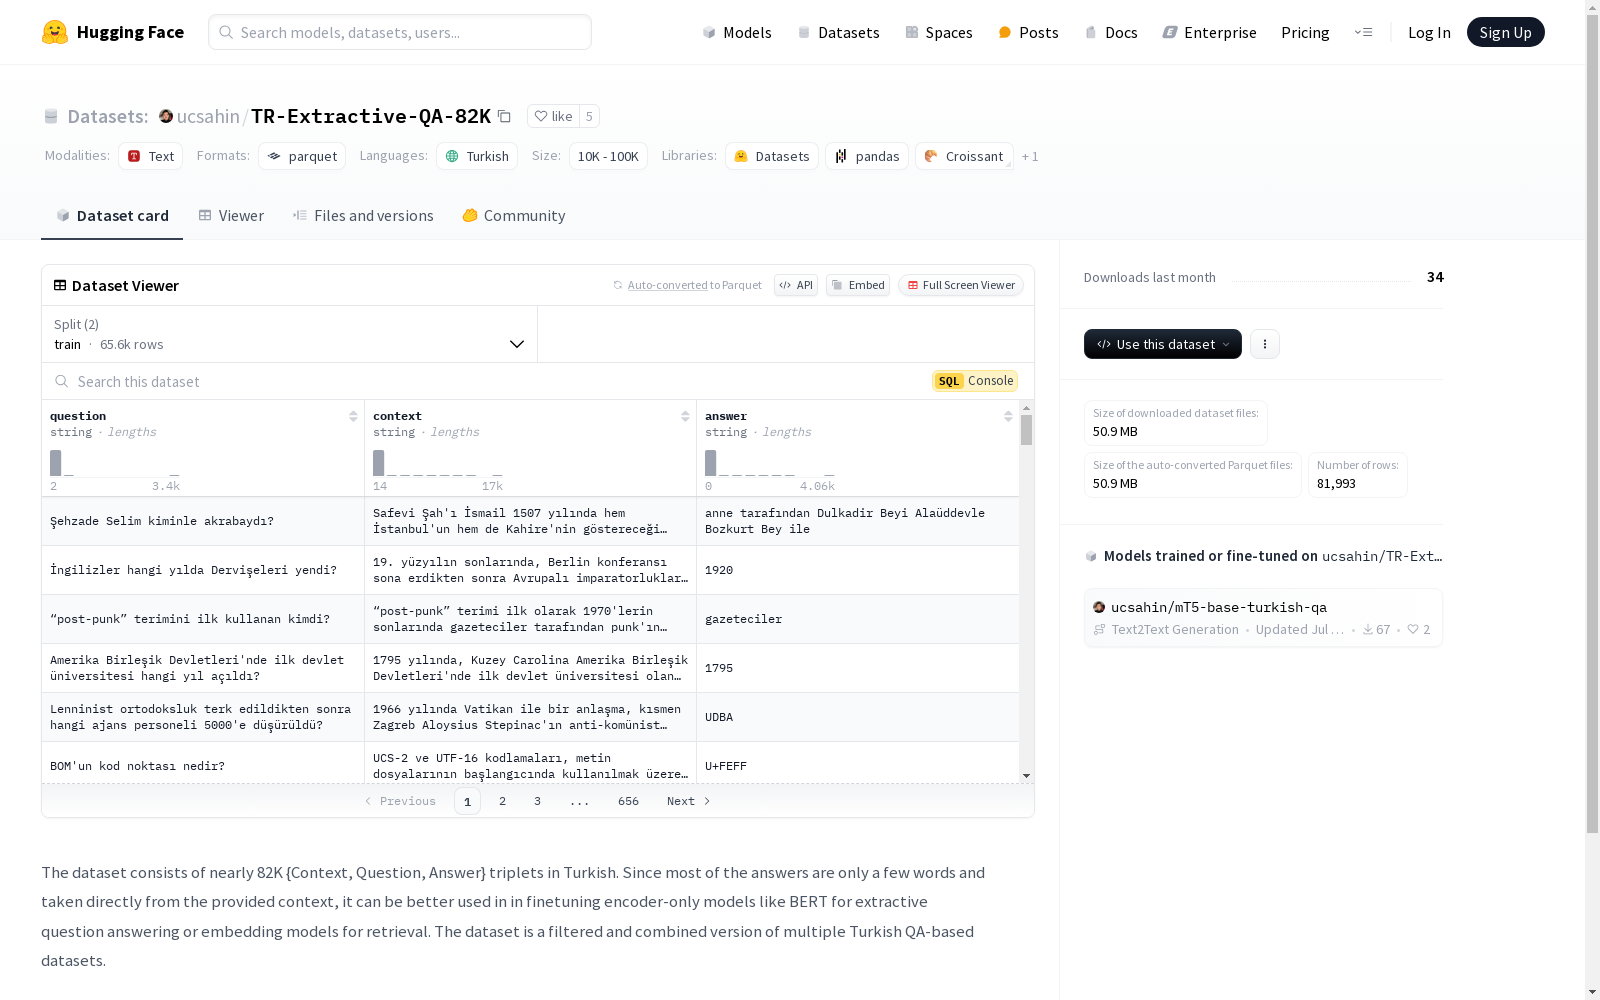The height and width of the screenshot is (1000, 1600).
Task: Click the ucsahin user avatar in the dataset title
Action: [166, 116]
